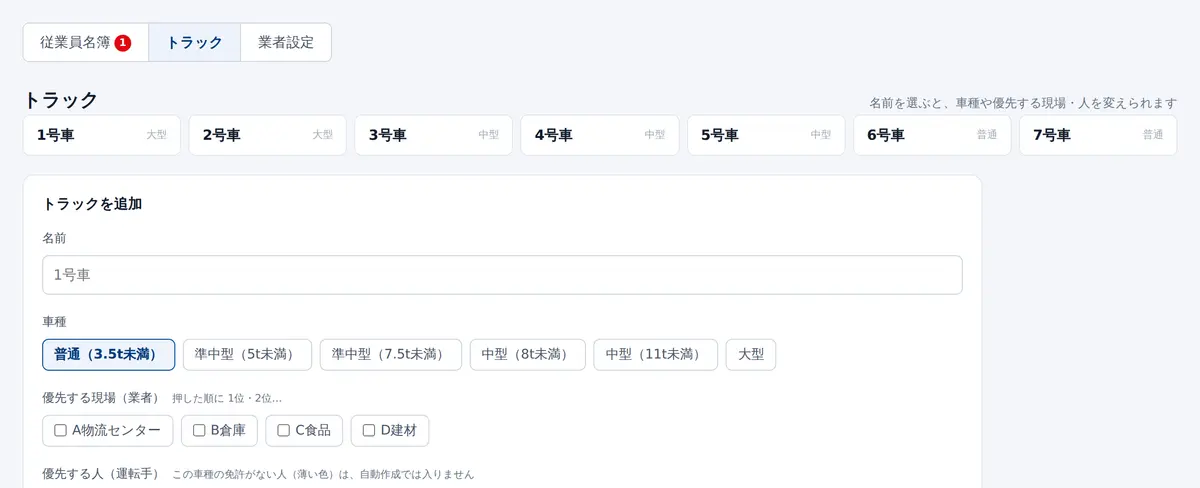The width and height of the screenshot is (1200, 488).
Task: Select vehicle type 大型
Action: coord(751,355)
